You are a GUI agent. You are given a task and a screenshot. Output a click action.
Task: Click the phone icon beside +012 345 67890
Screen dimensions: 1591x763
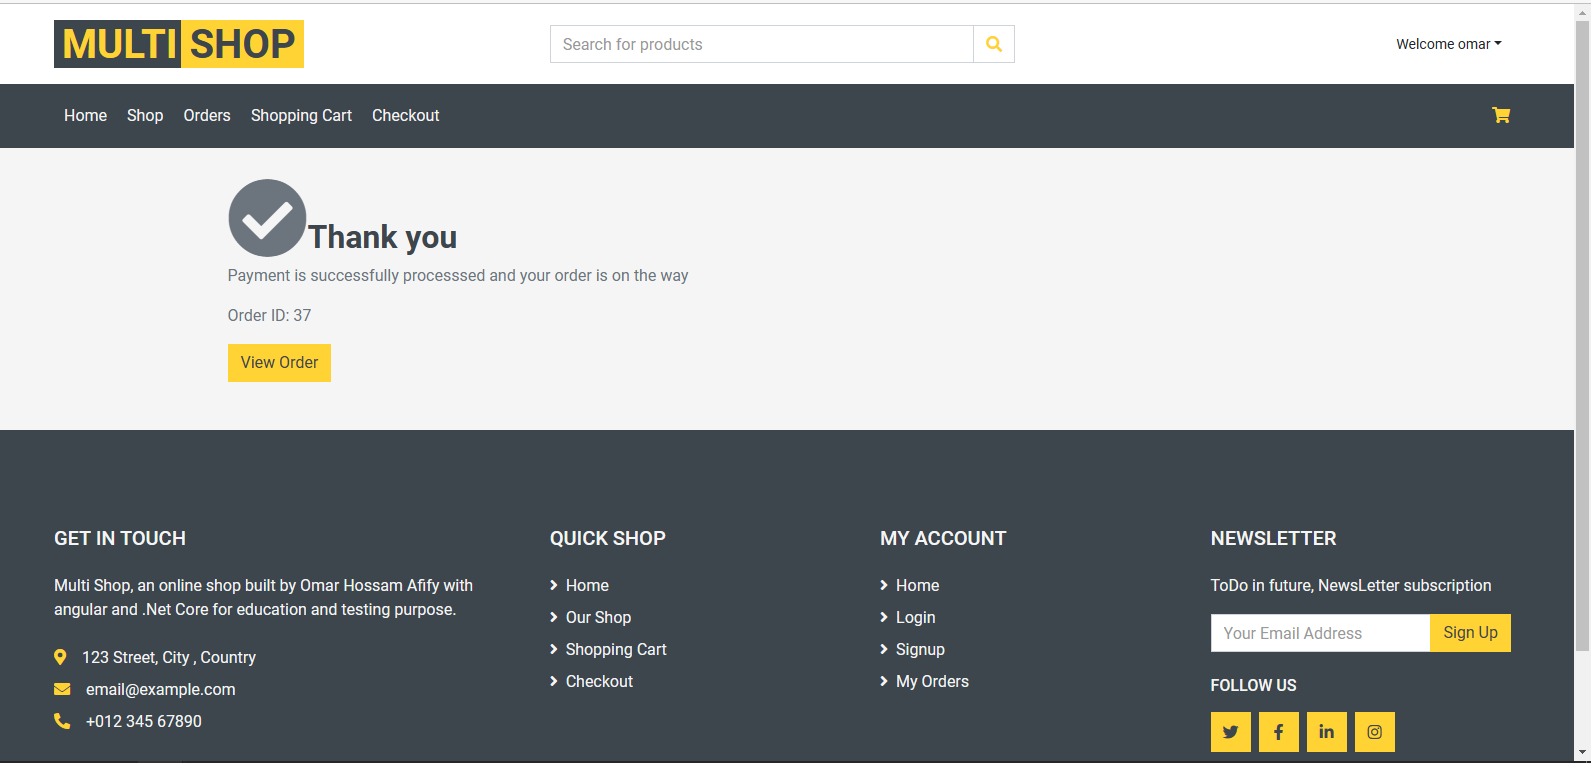tap(62, 721)
